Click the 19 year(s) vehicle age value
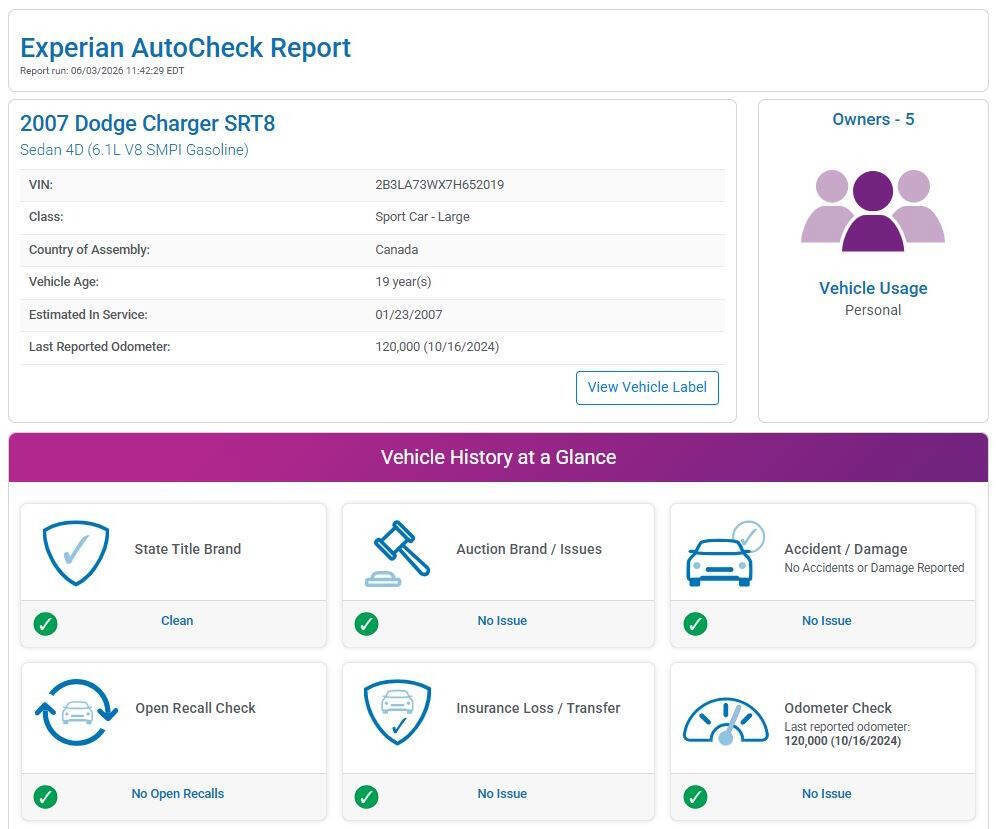Screen dimensions: 996x829 pos(403,281)
